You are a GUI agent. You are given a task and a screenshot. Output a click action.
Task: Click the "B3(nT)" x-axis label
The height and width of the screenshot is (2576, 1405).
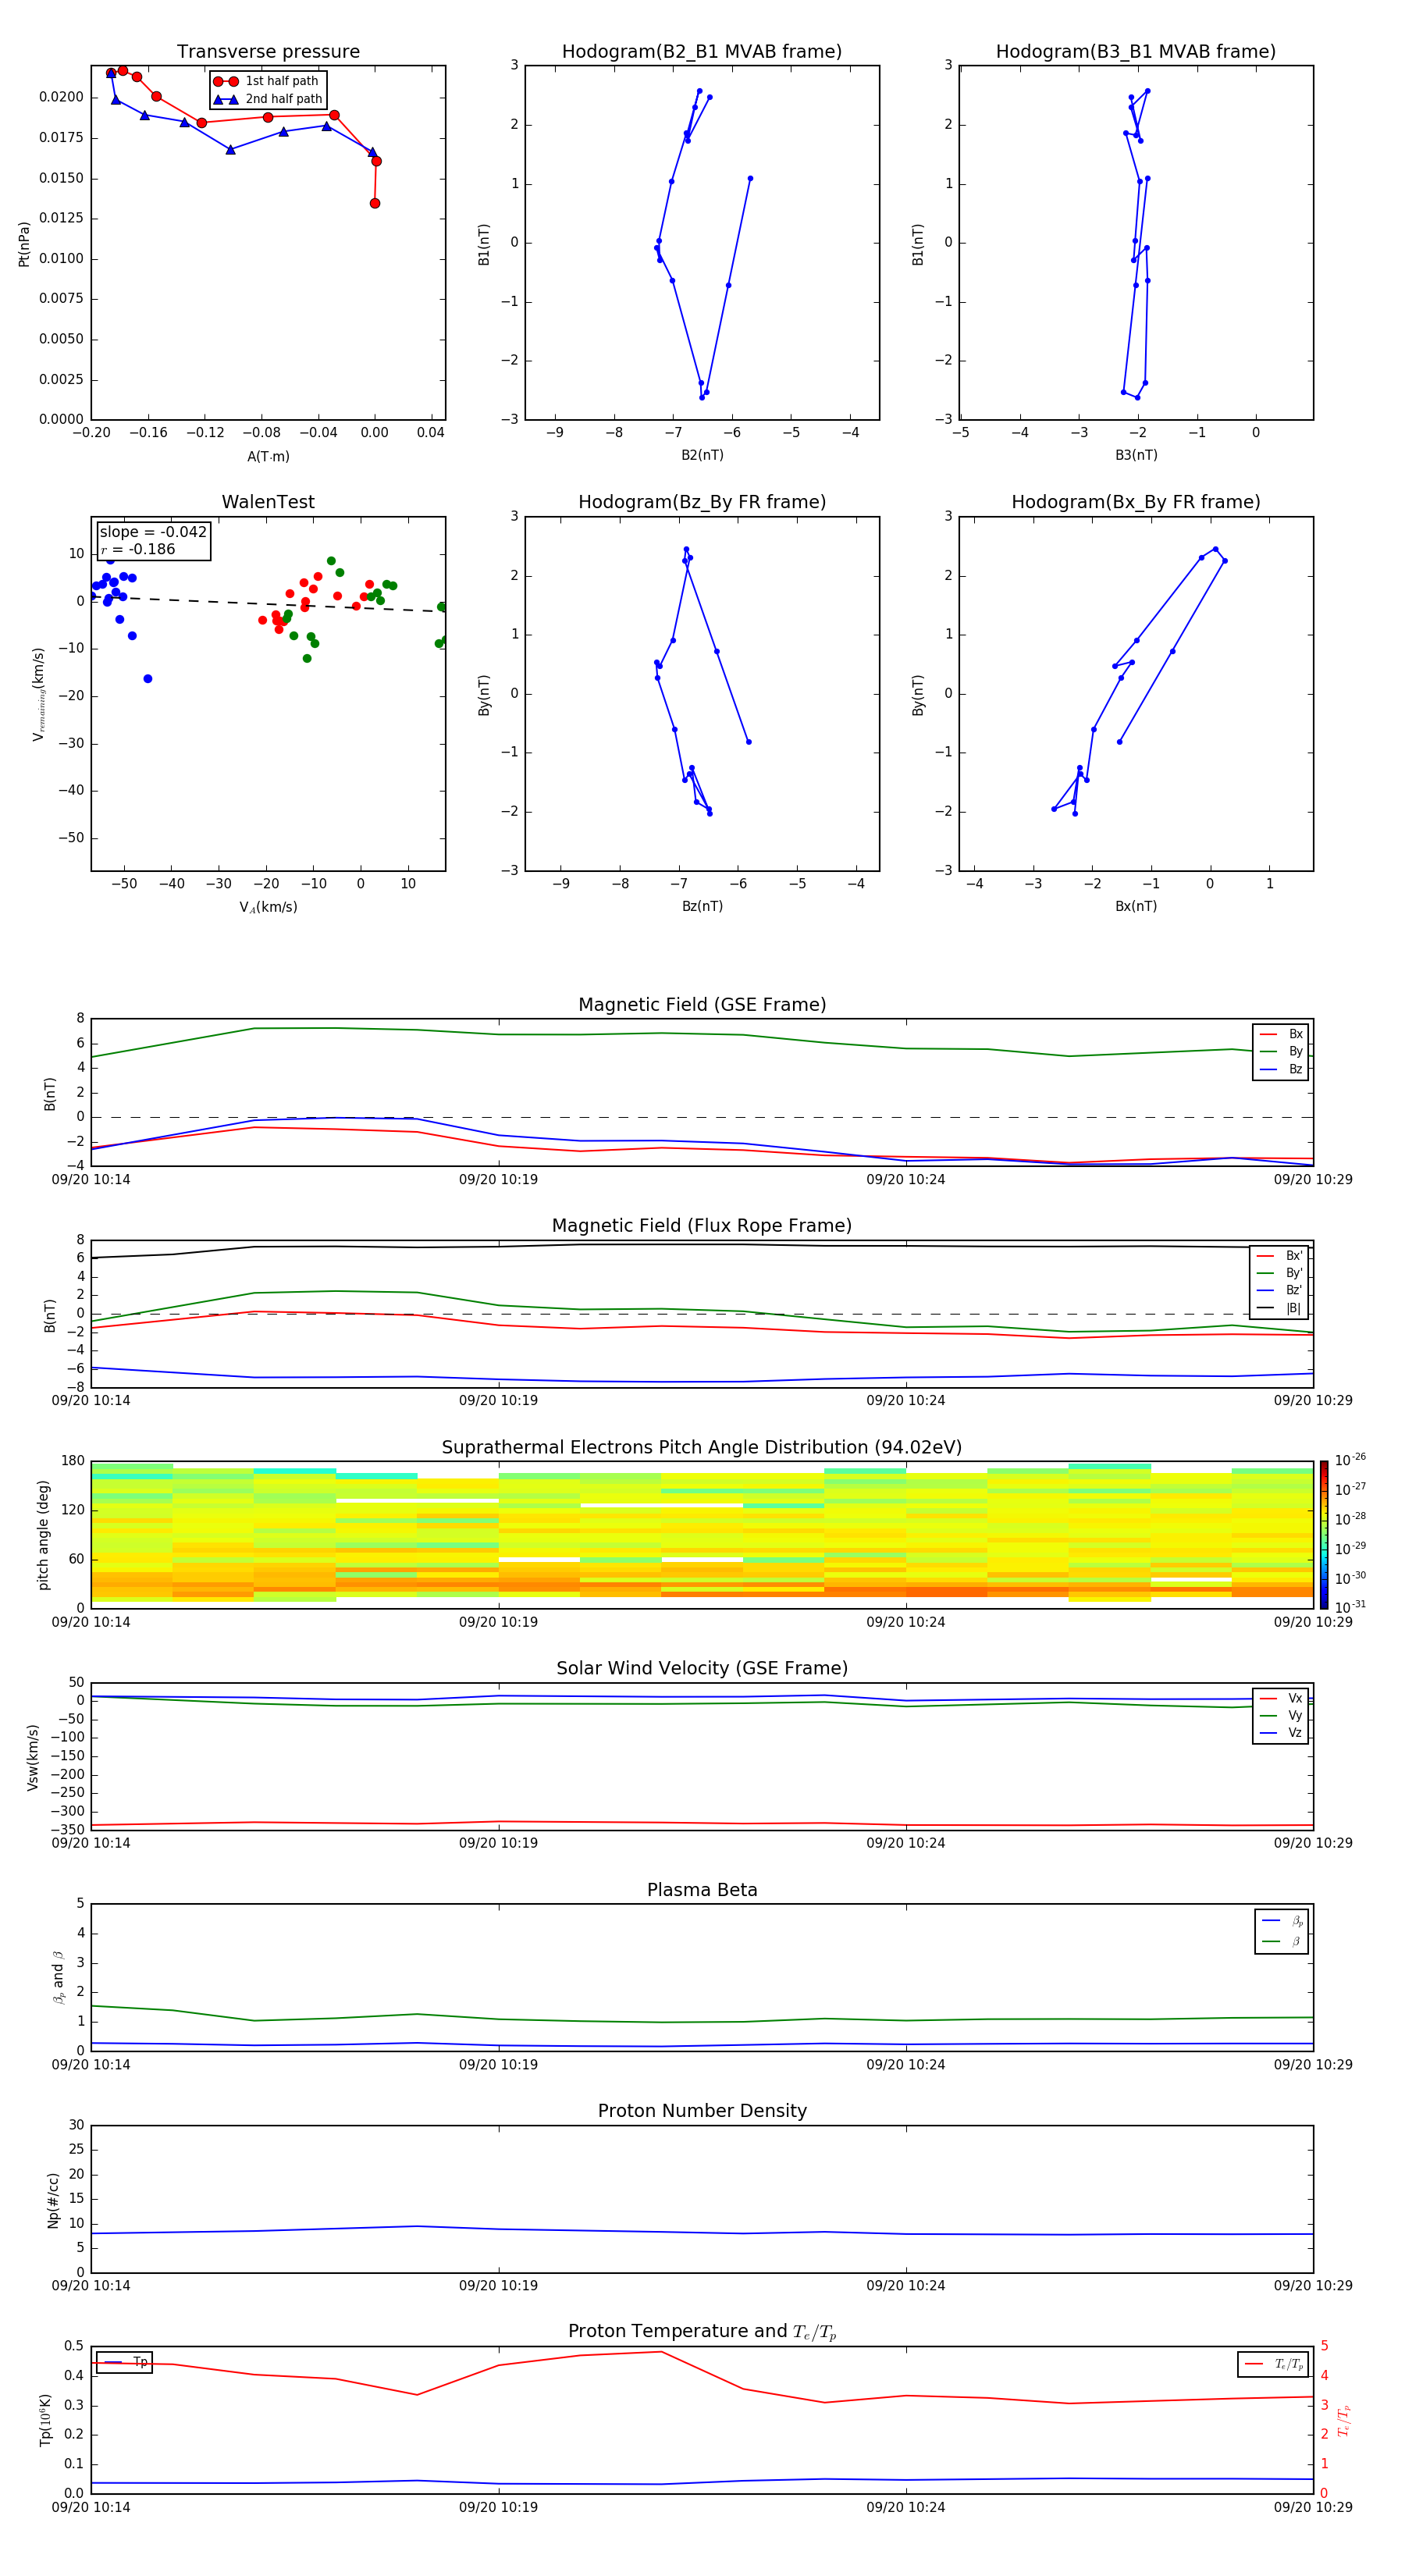(1136, 455)
